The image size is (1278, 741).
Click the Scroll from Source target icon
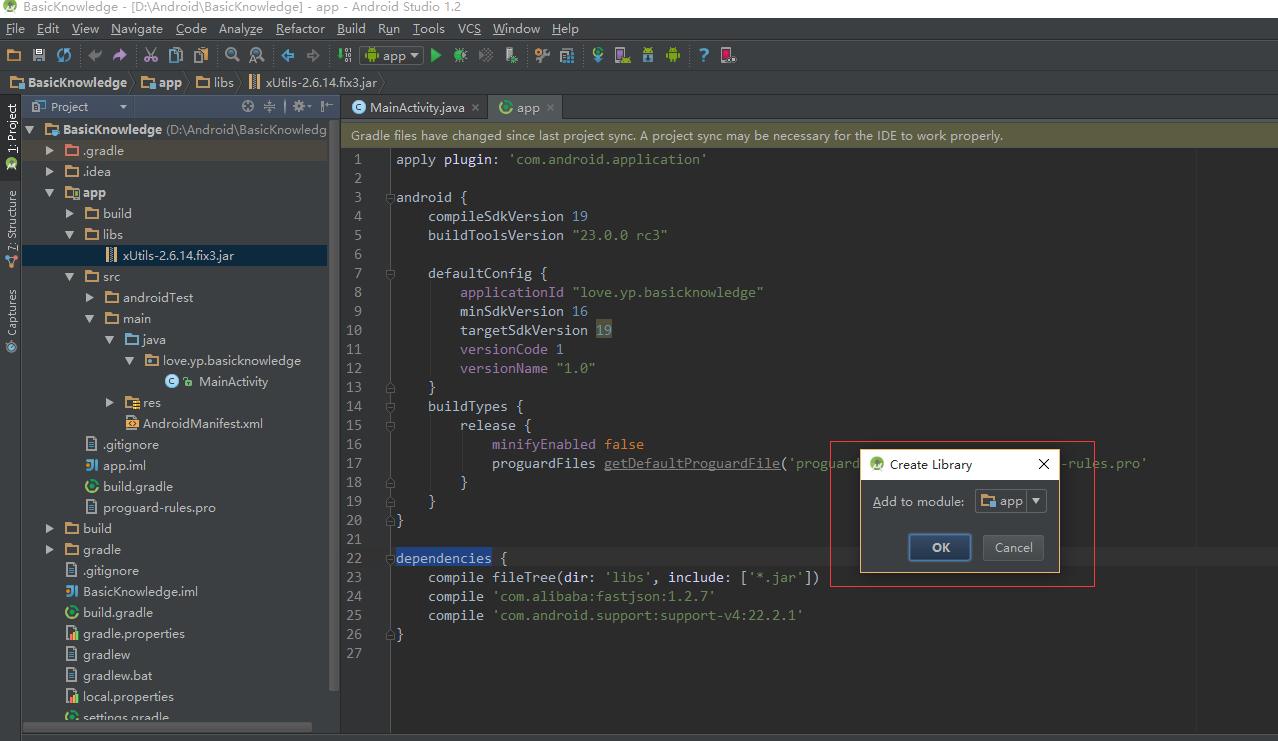(248, 106)
